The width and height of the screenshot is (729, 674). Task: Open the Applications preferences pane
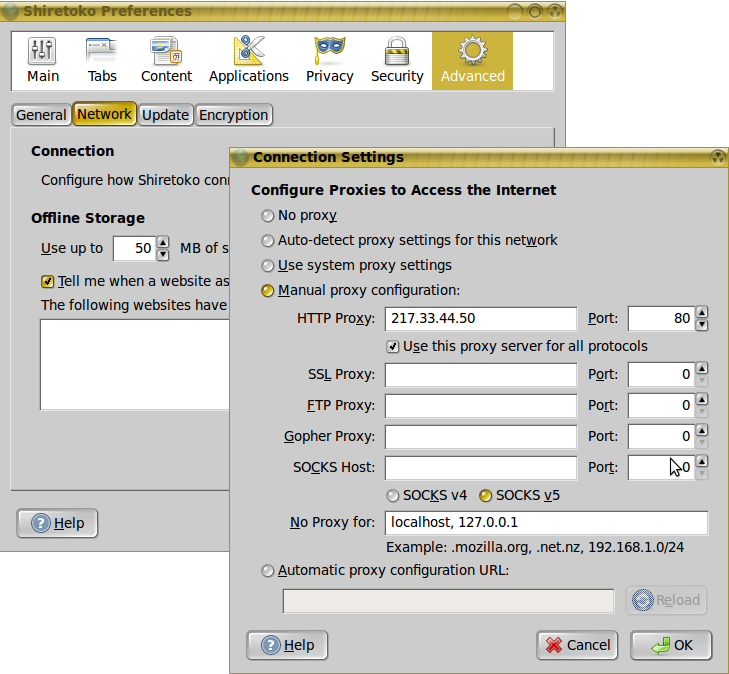point(248,60)
